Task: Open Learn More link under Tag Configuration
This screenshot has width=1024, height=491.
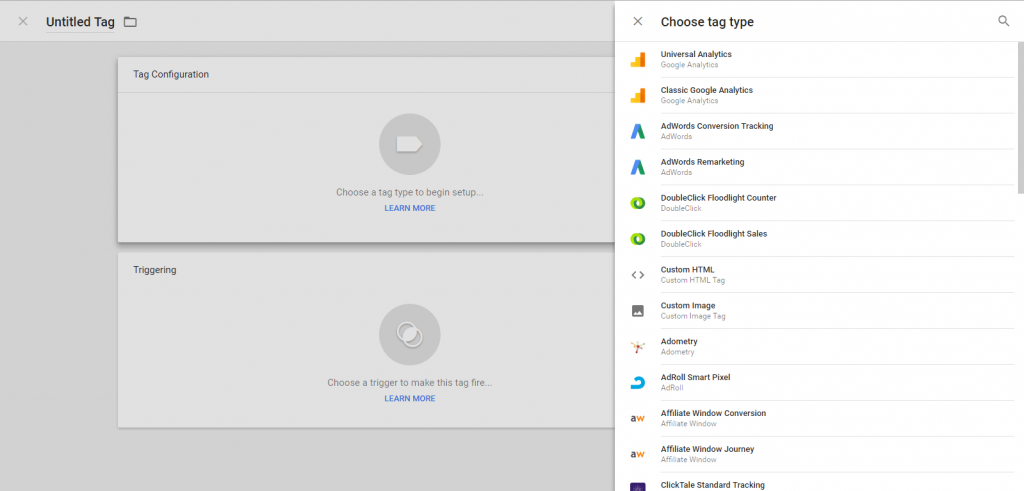Action: click(409, 208)
